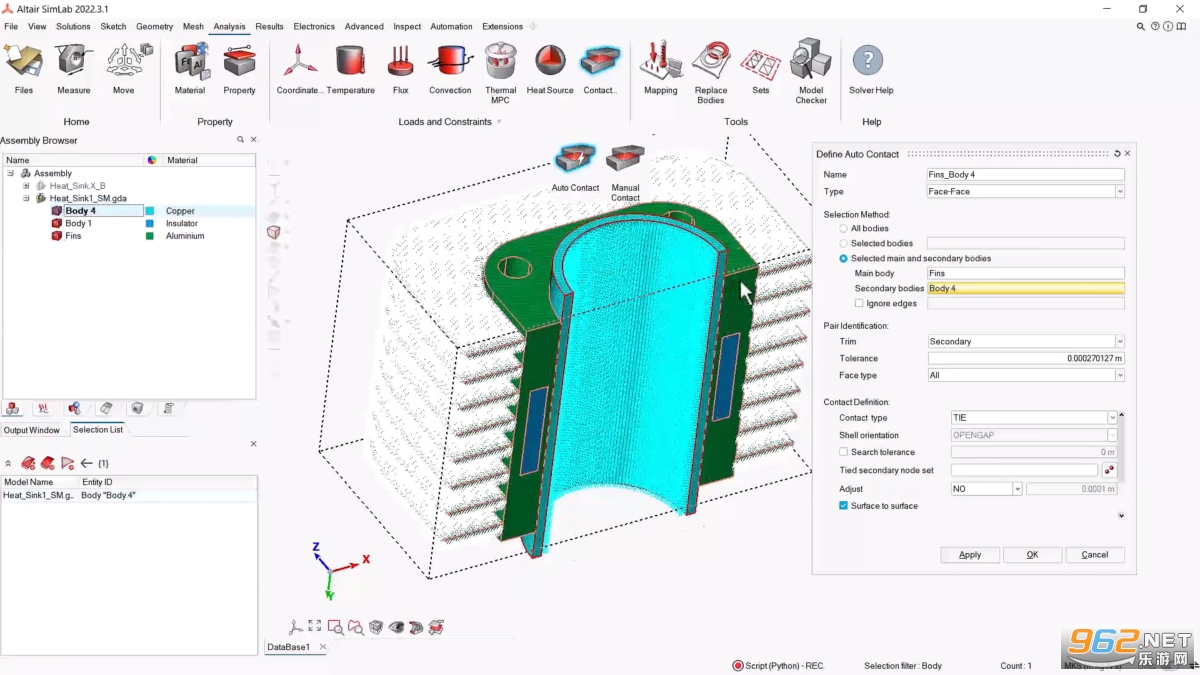Open the Sets tool
The height and width of the screenshot is (675, 1200).
click(761, 68)
